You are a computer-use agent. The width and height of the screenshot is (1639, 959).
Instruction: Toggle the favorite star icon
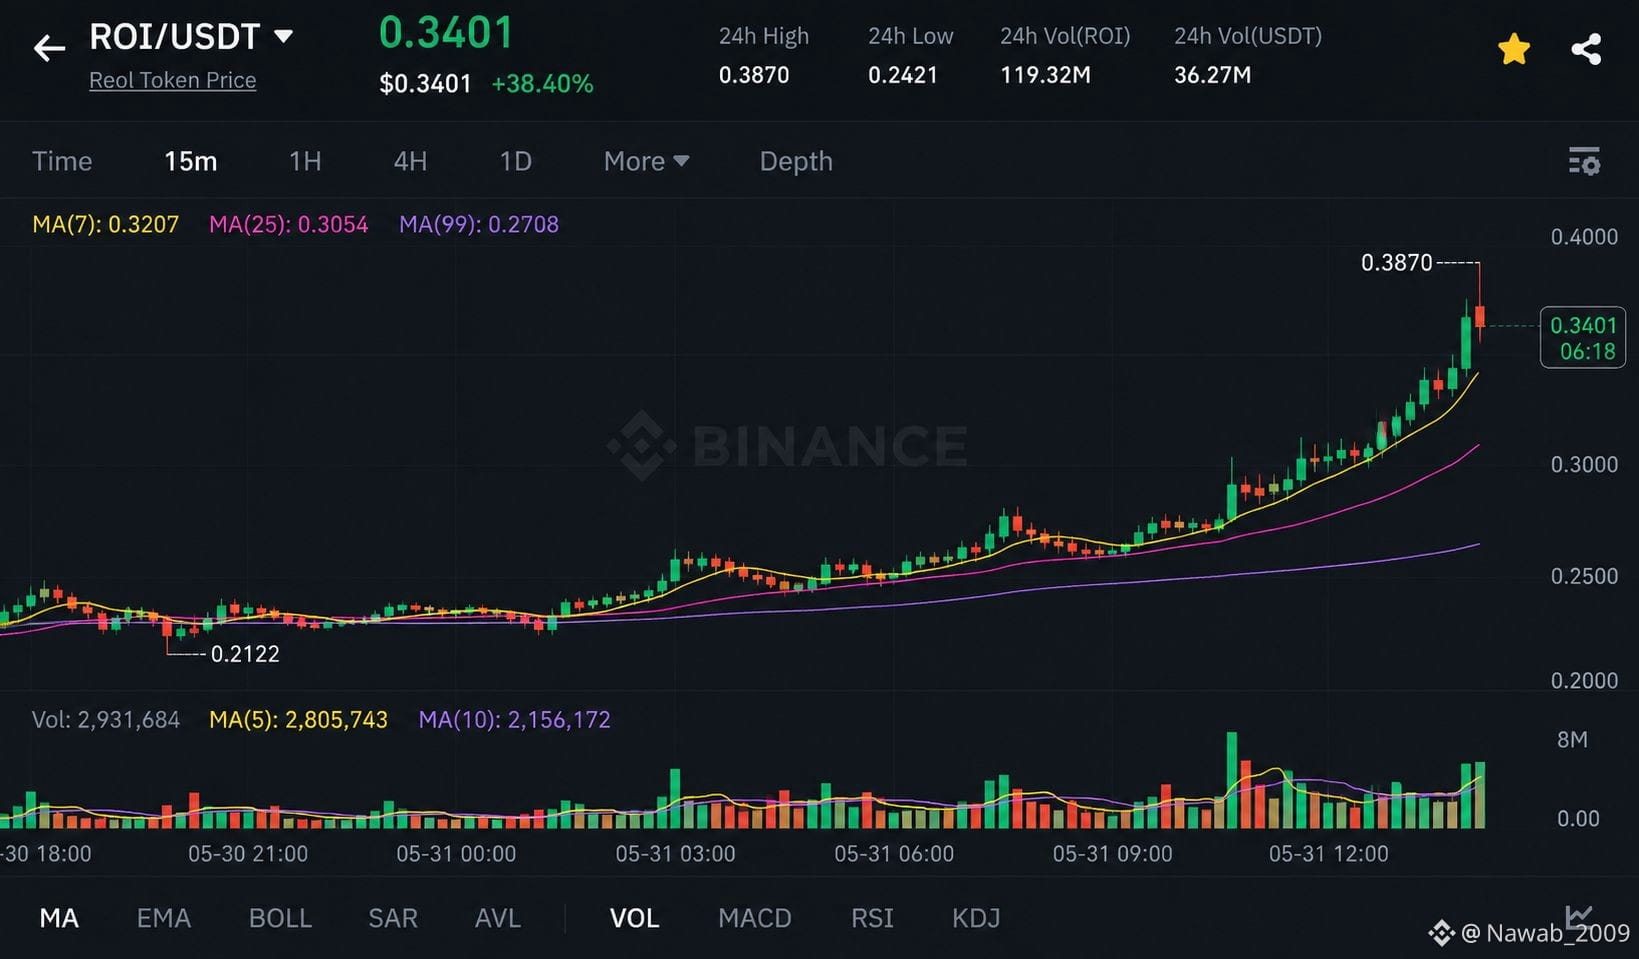coord(1514,49)
